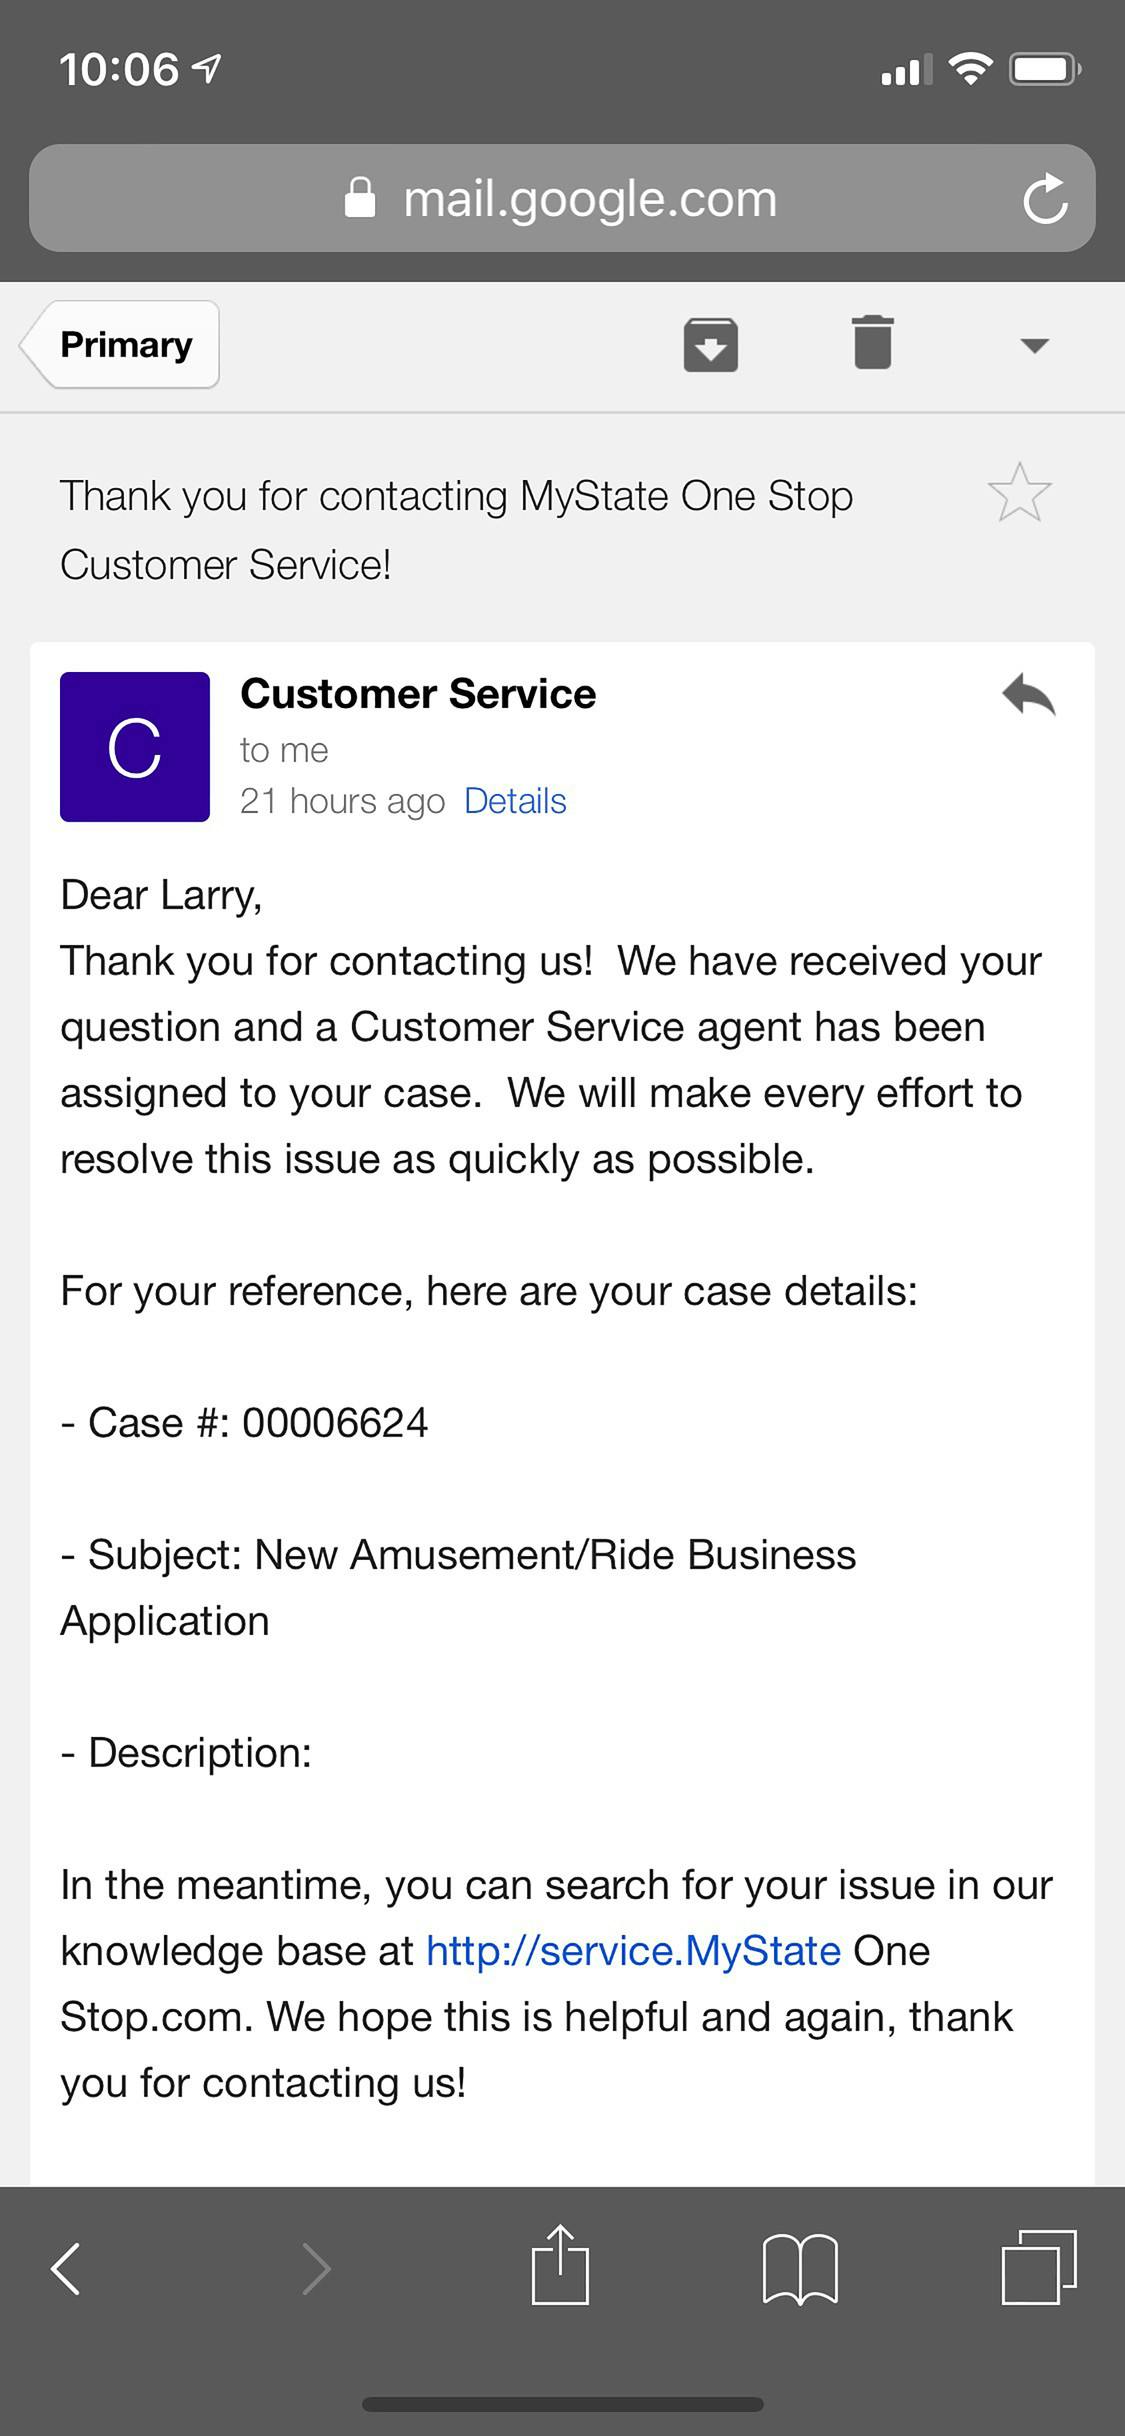Archive this email with the archive icon
Image resolution: width=1125 pixels, height=2436 pixels.
tap(710, 345)
